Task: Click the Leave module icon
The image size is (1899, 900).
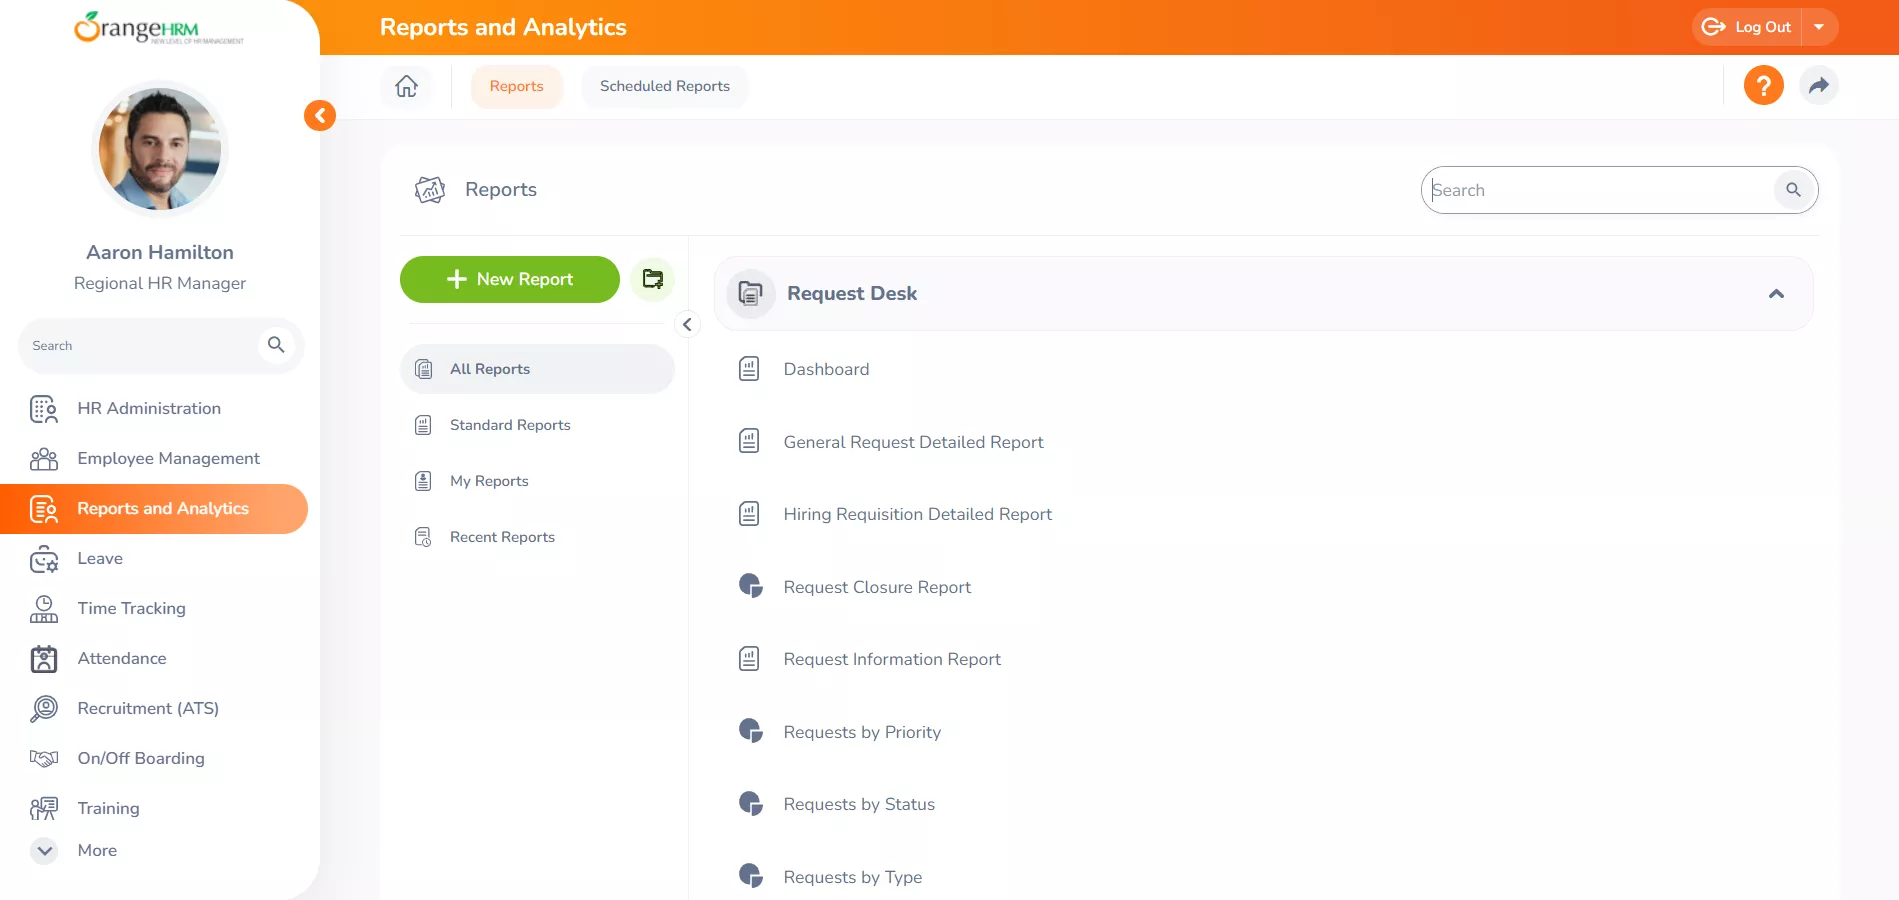Action: tap(44, 559)
